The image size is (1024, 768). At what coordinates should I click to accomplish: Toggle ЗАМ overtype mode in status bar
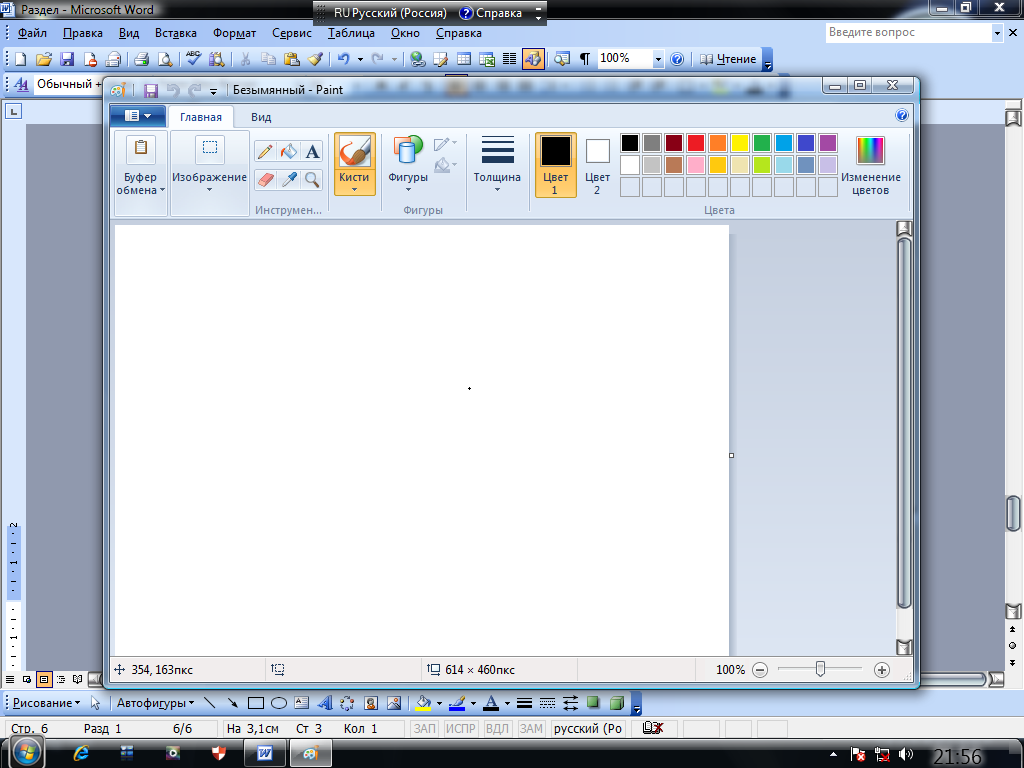click(531, 728)
